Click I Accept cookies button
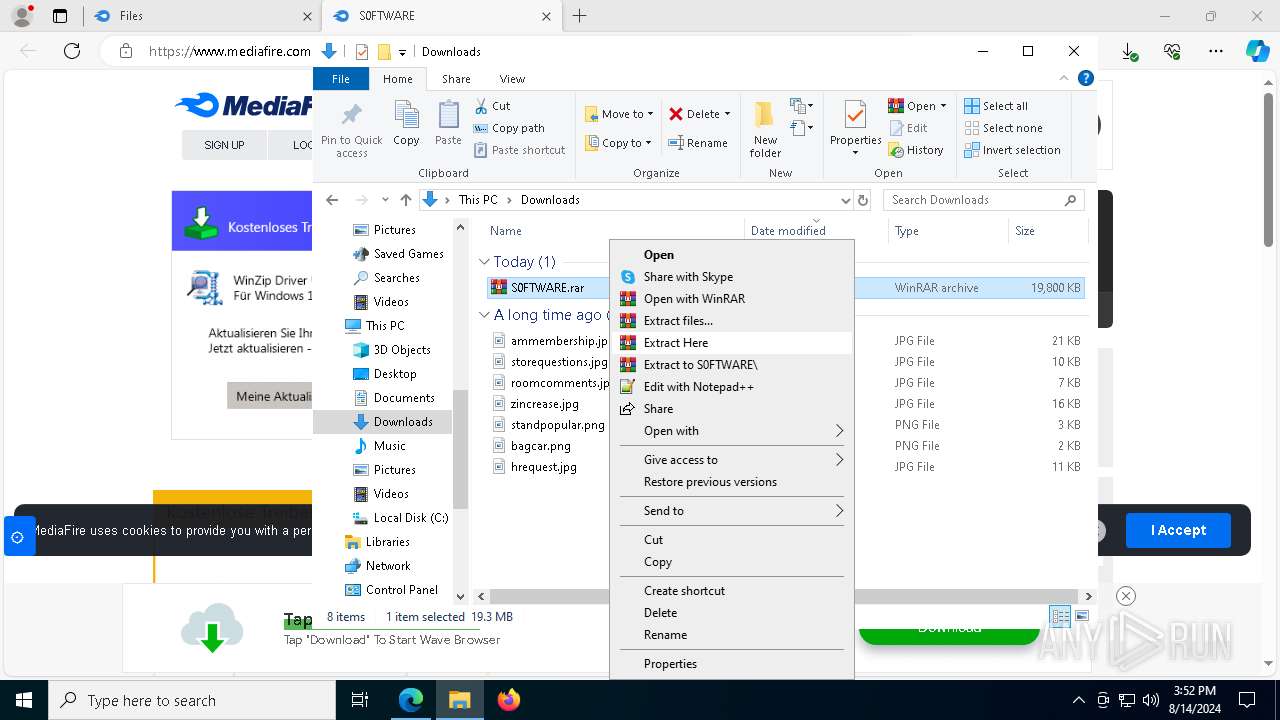This screenshot has width=1280, height=720. (1178, 530)
